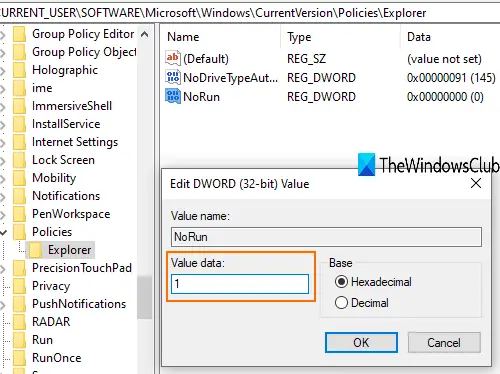Click the Value name field showing NoRun
The image size is (500, 374).
tap(326, 237)
